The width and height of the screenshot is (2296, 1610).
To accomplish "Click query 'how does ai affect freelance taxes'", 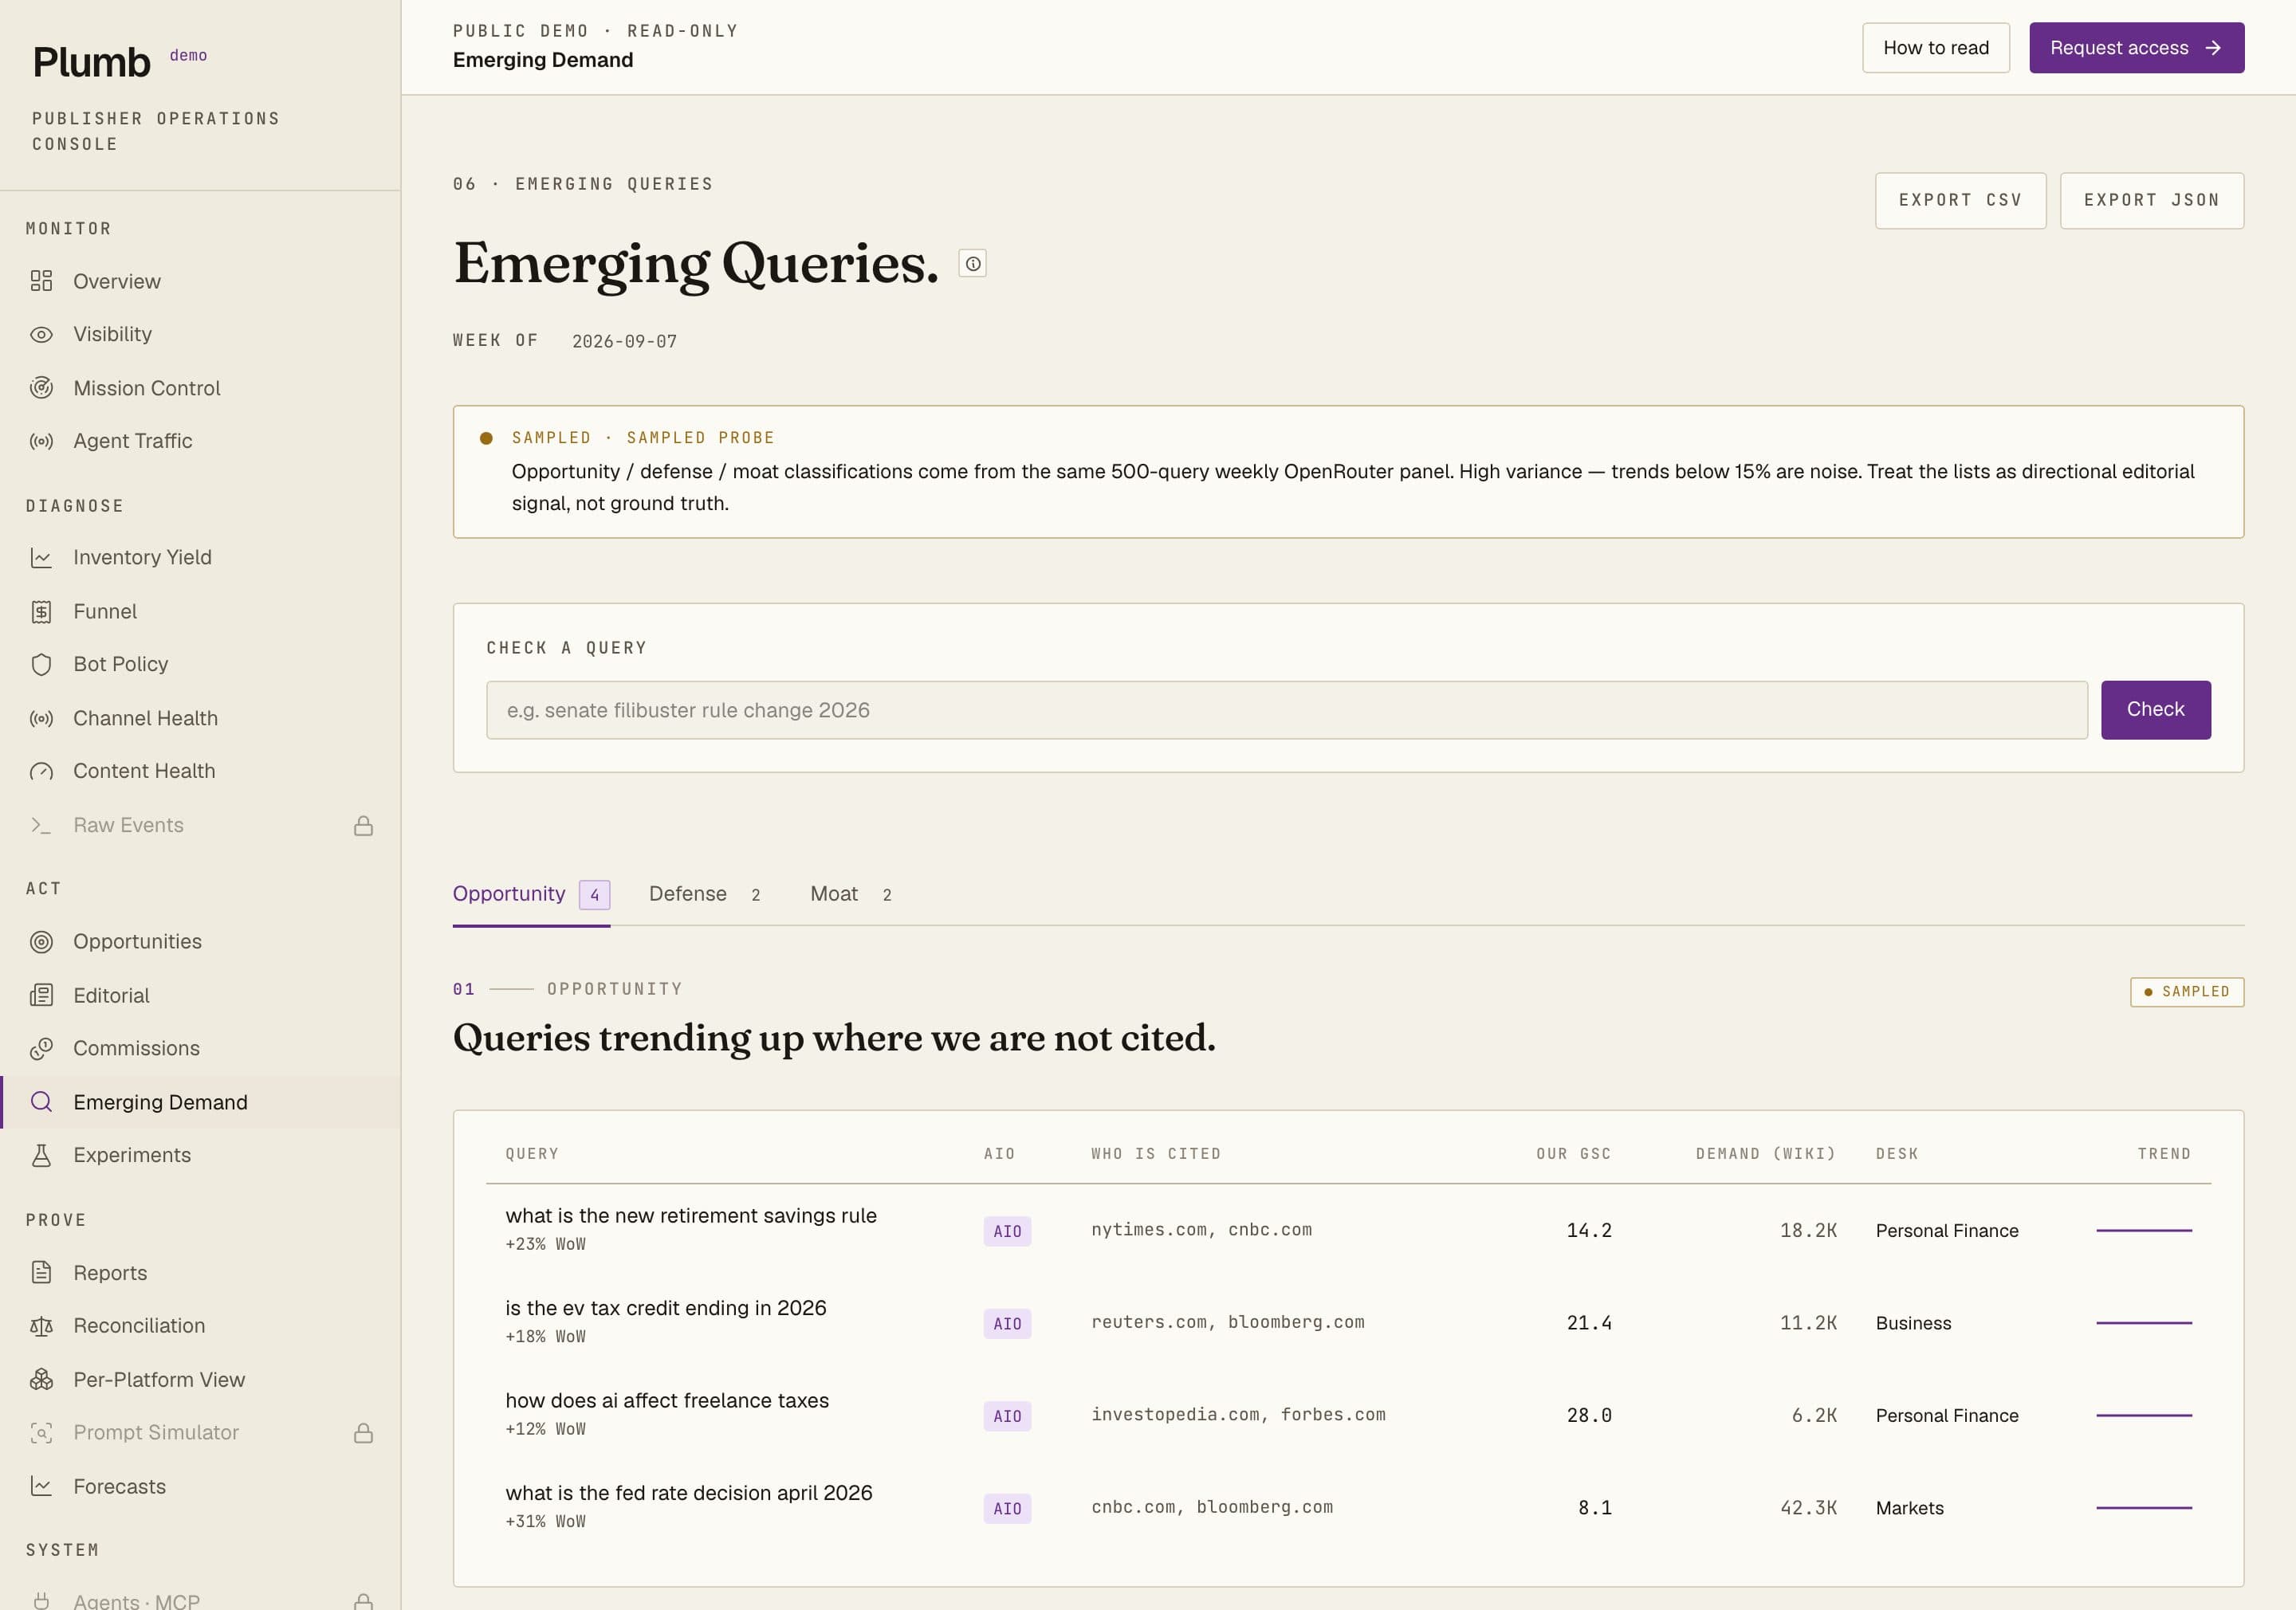I will point(667,1401).
